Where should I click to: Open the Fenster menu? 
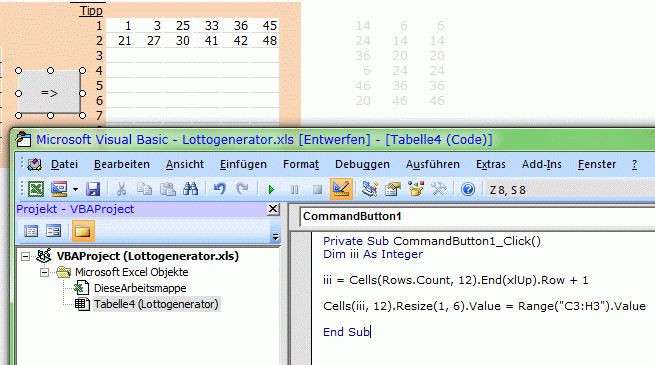pyautogui.click(x=597, y=165)
